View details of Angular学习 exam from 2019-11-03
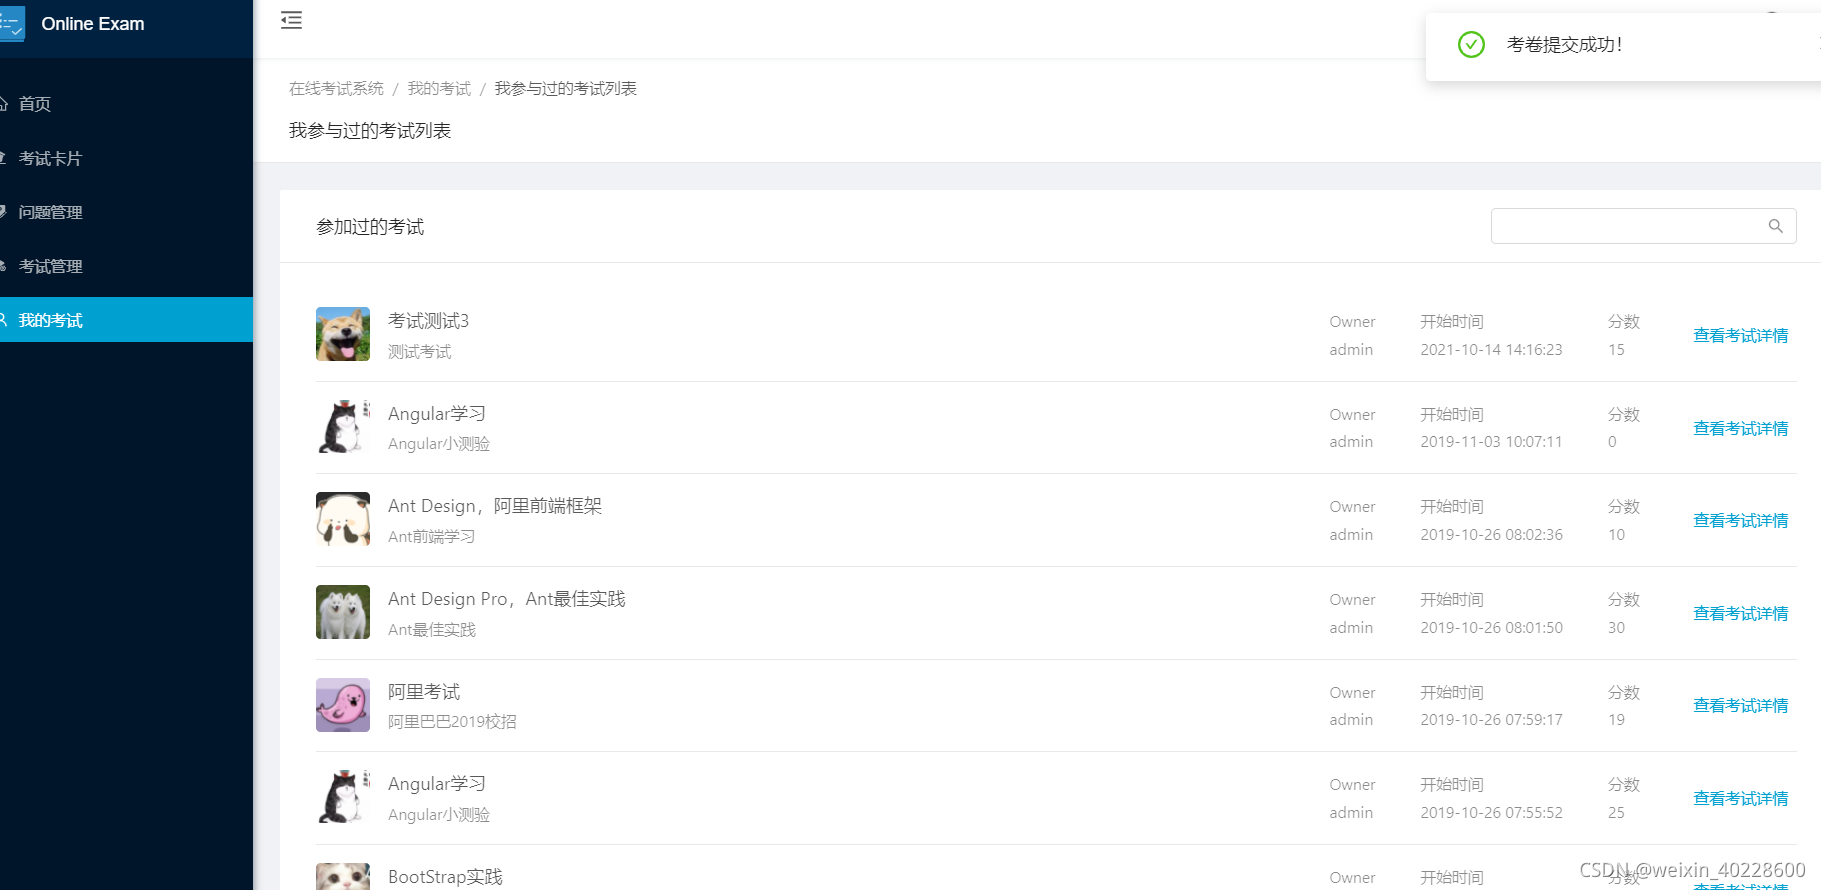 click(x=1740, y=429)
